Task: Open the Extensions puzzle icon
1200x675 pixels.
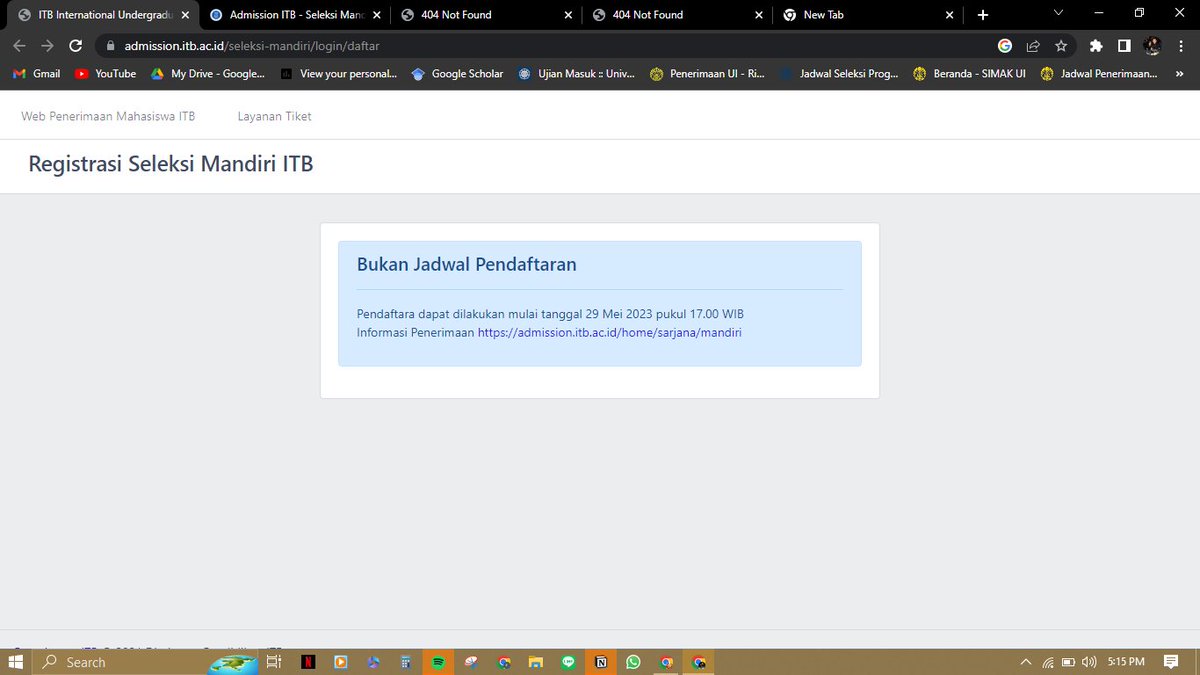Action: (x=1095, y=45)
